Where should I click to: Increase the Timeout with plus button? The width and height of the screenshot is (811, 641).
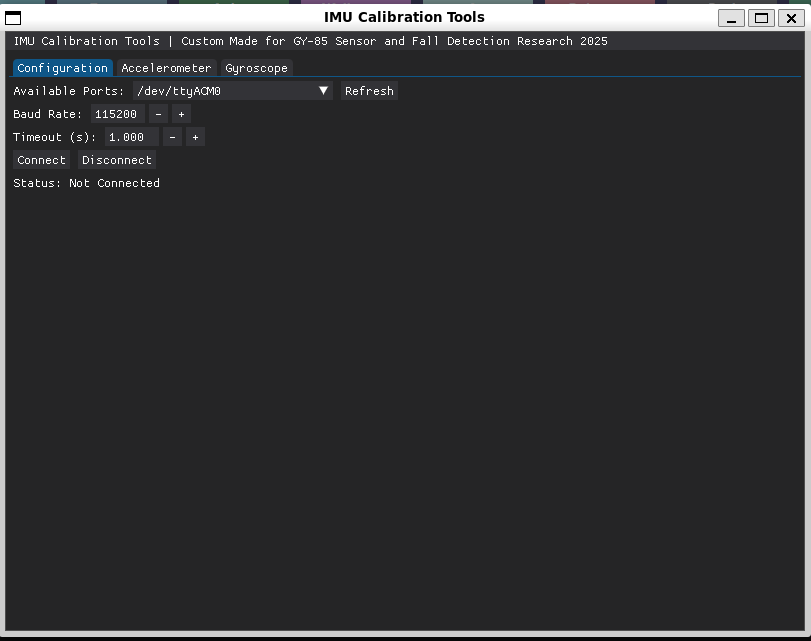195,137
